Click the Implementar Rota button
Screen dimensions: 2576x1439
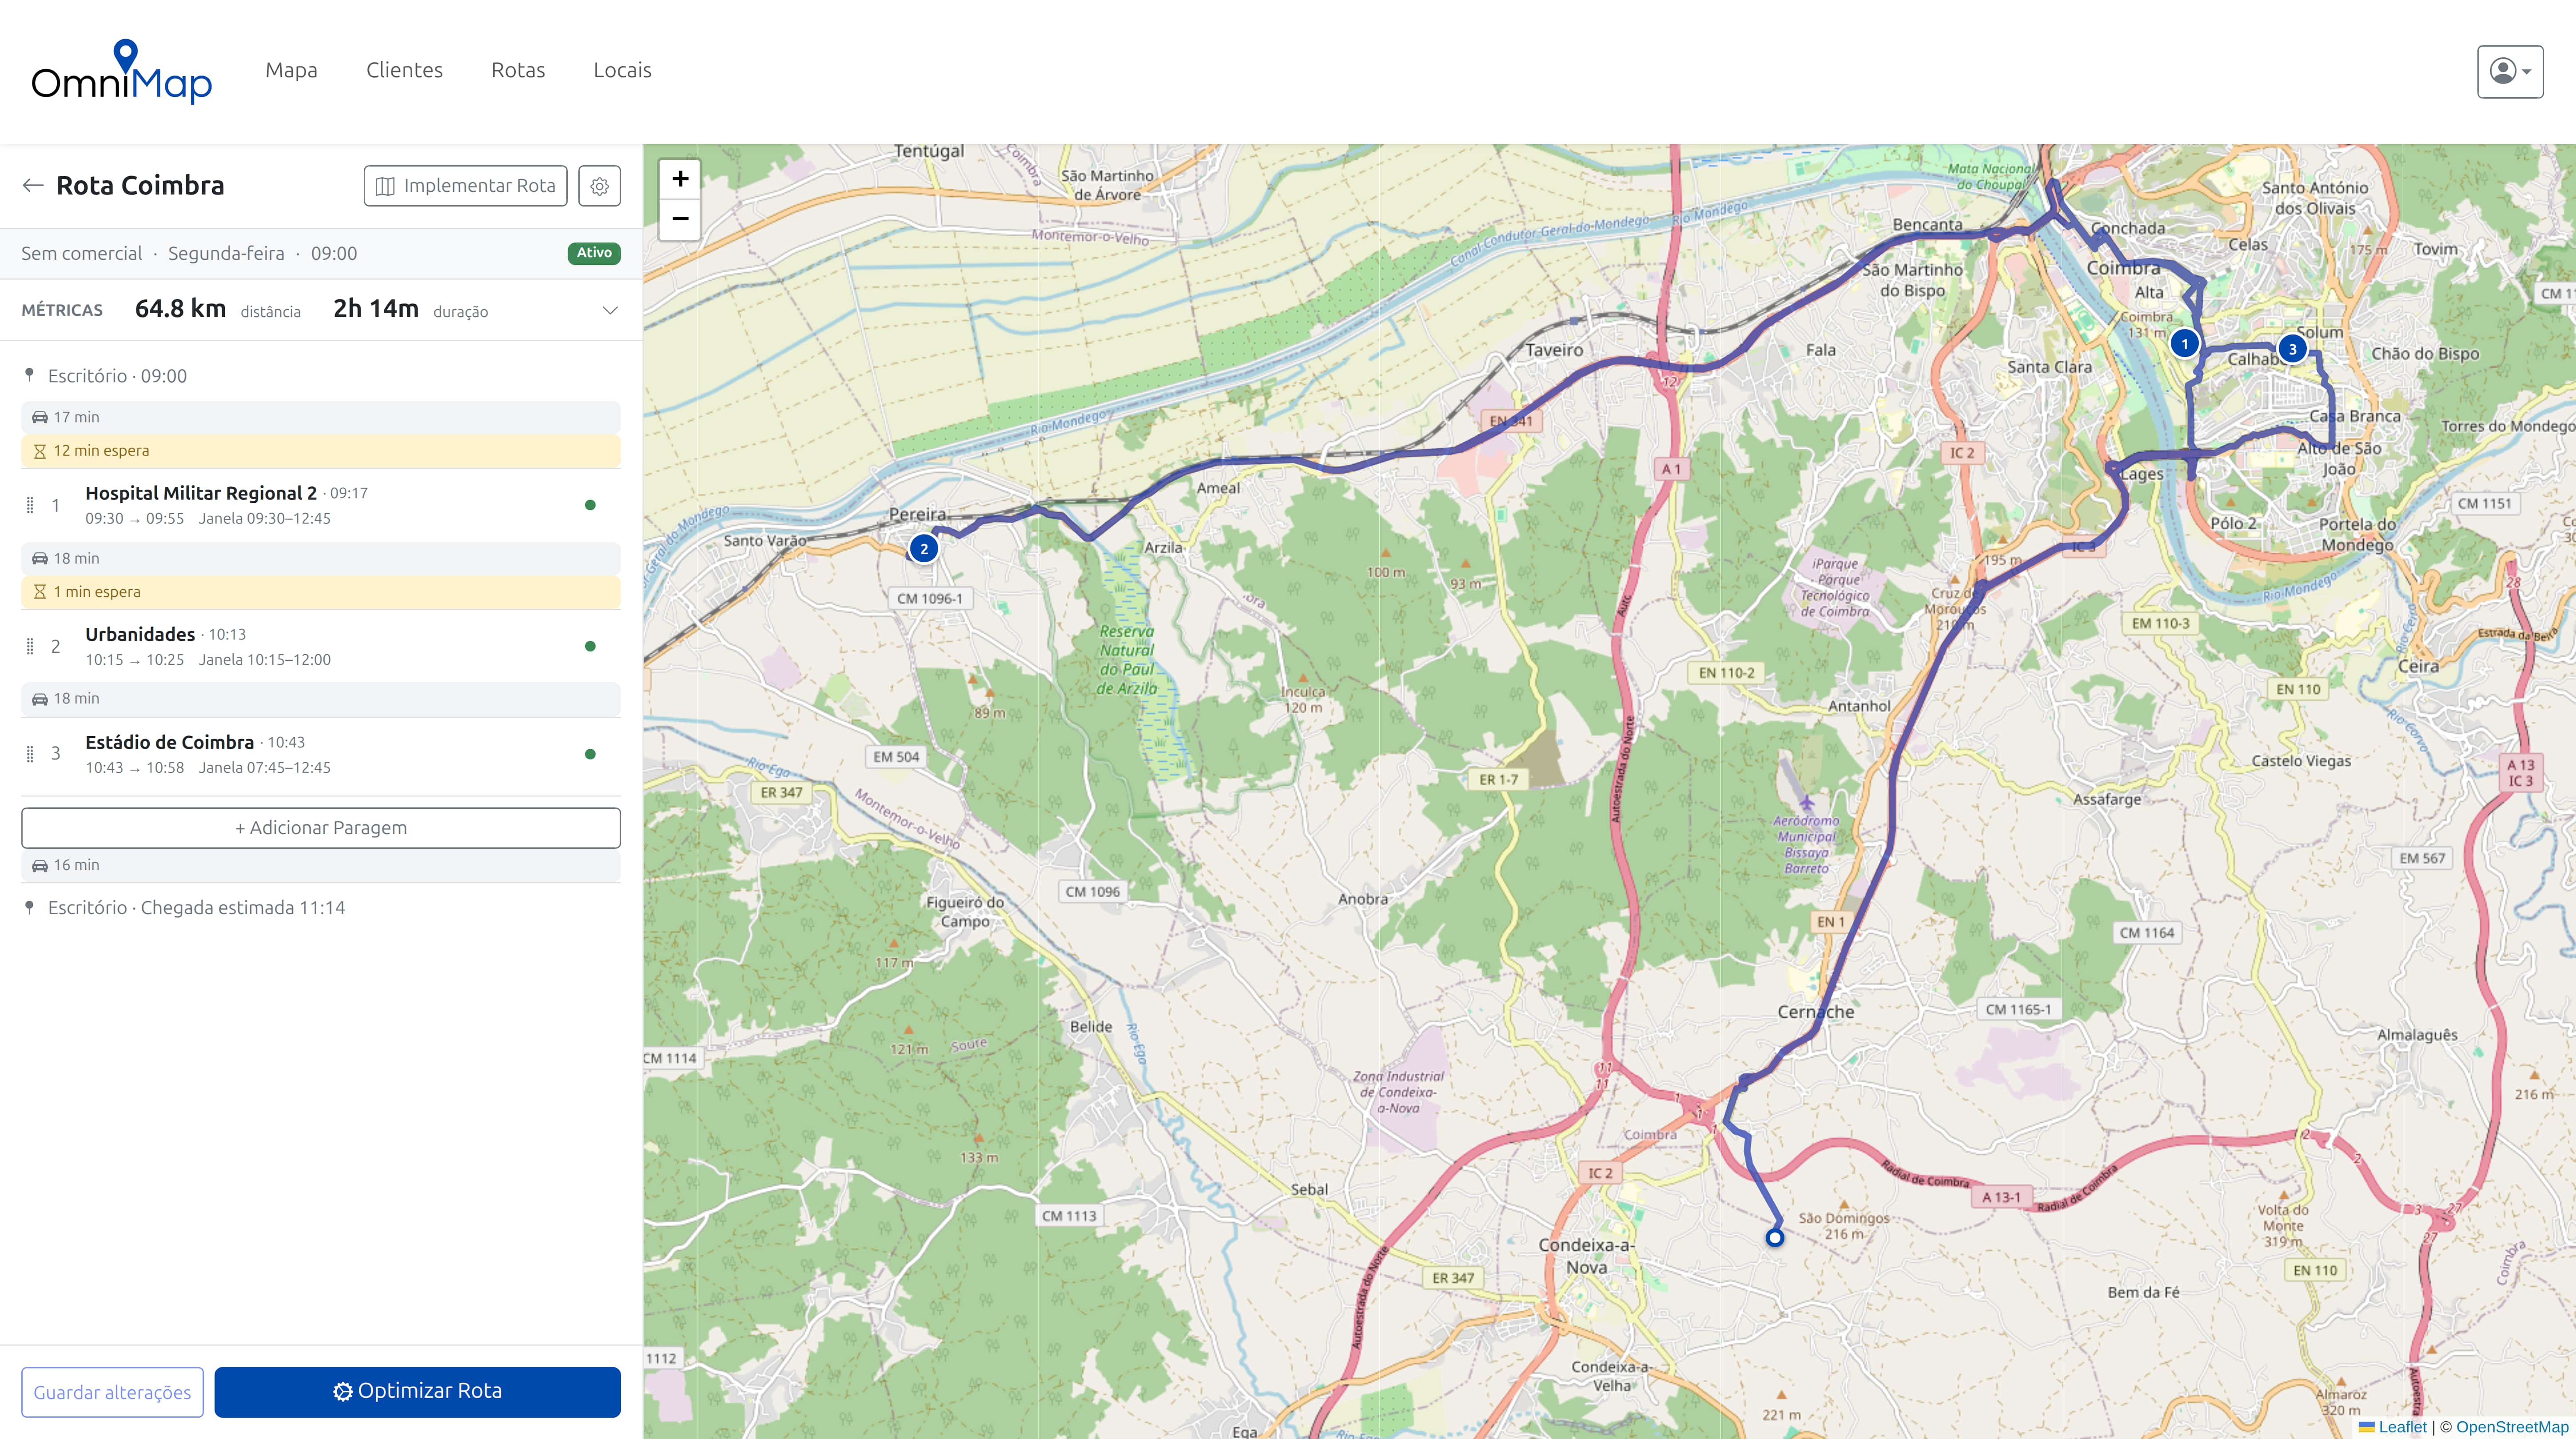pyautogui.click(x=465, y=186)
